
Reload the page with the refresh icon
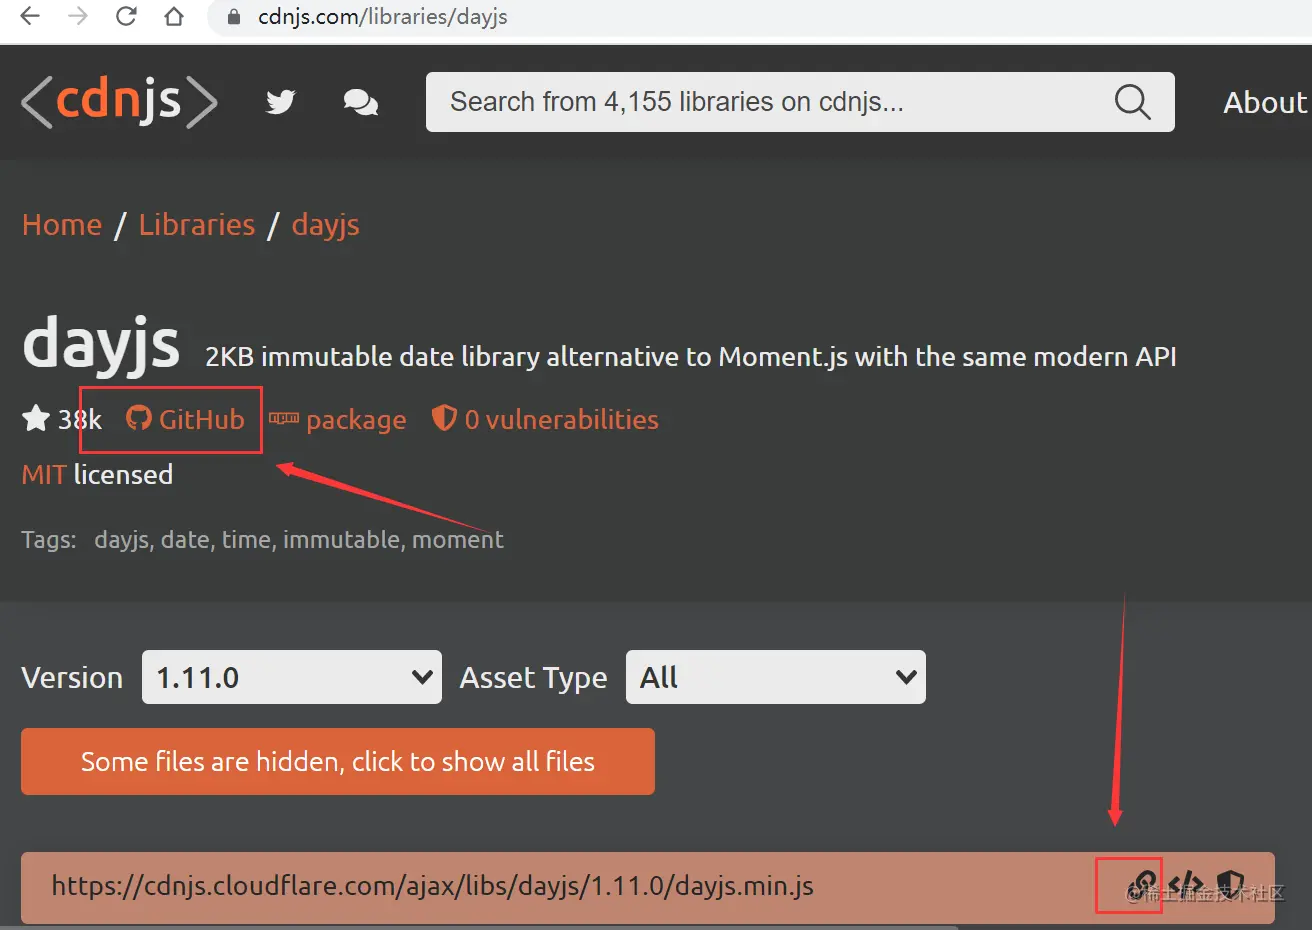coord(126,17)
